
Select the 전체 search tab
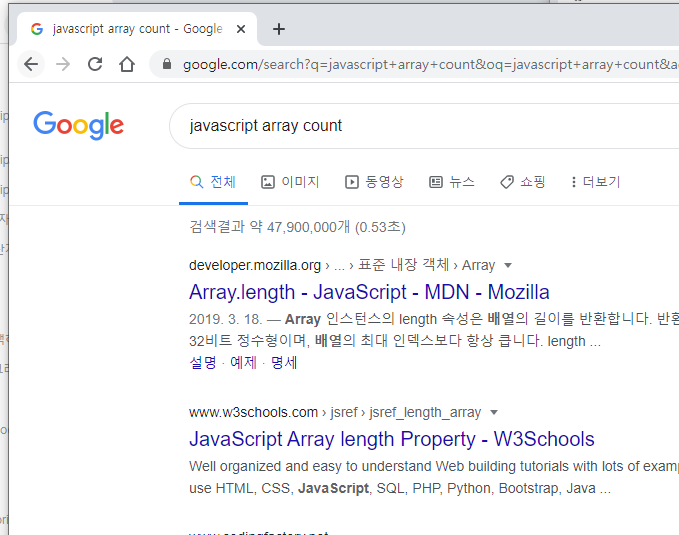coord(213,182)
